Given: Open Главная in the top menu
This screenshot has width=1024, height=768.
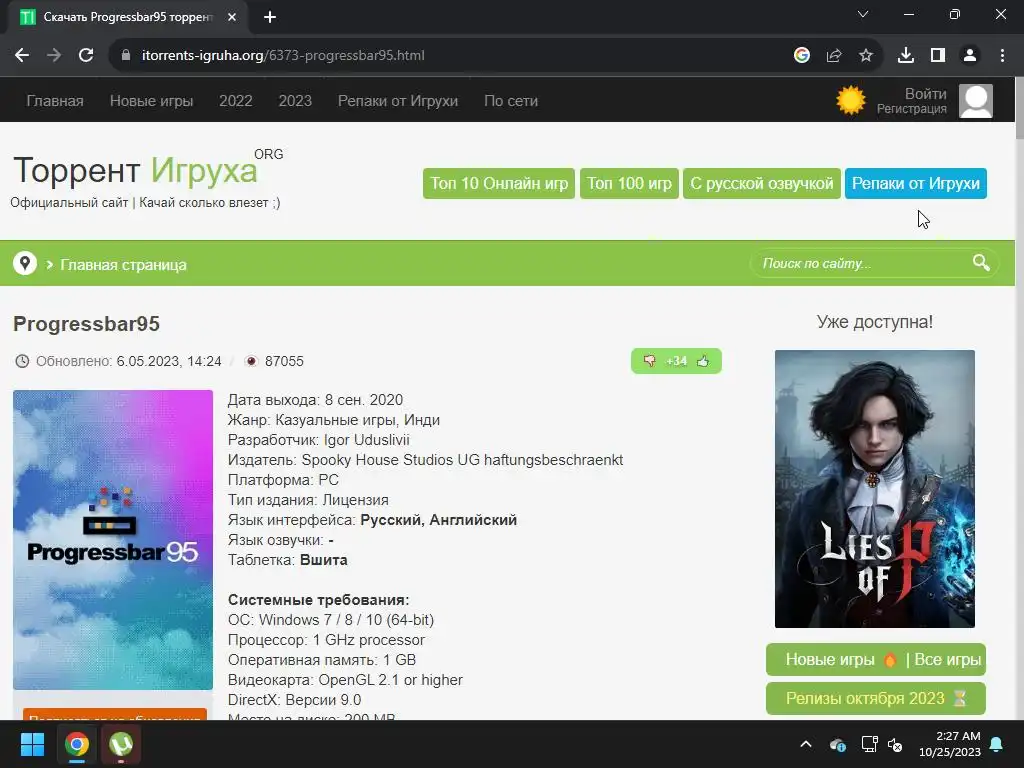Looking at the screenshot, I should coord(55,101).
